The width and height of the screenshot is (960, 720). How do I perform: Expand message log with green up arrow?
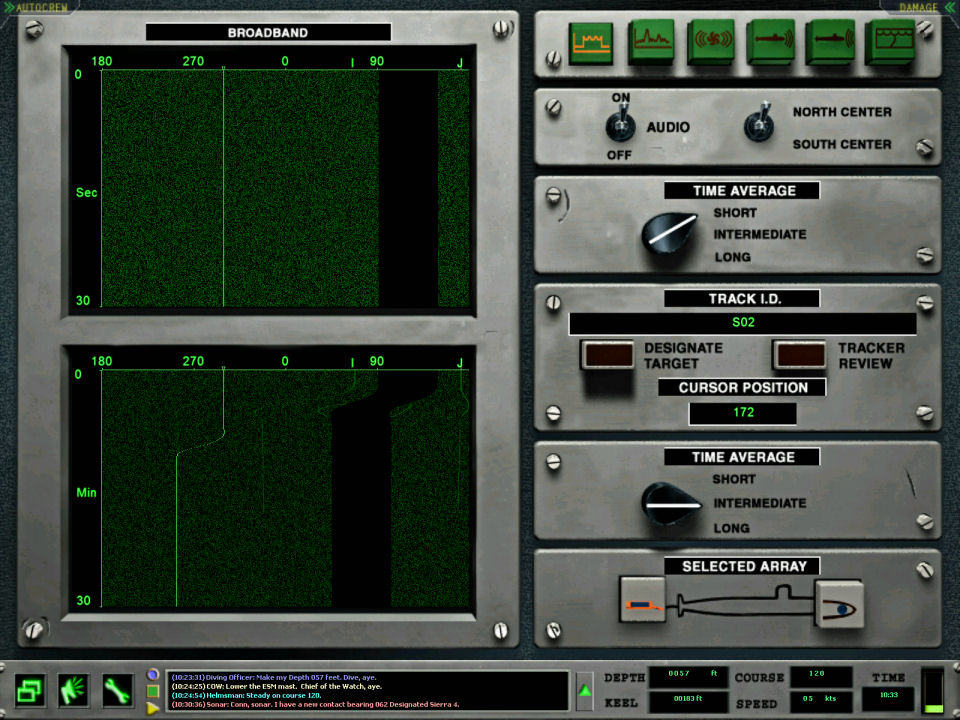pos(584,690)
